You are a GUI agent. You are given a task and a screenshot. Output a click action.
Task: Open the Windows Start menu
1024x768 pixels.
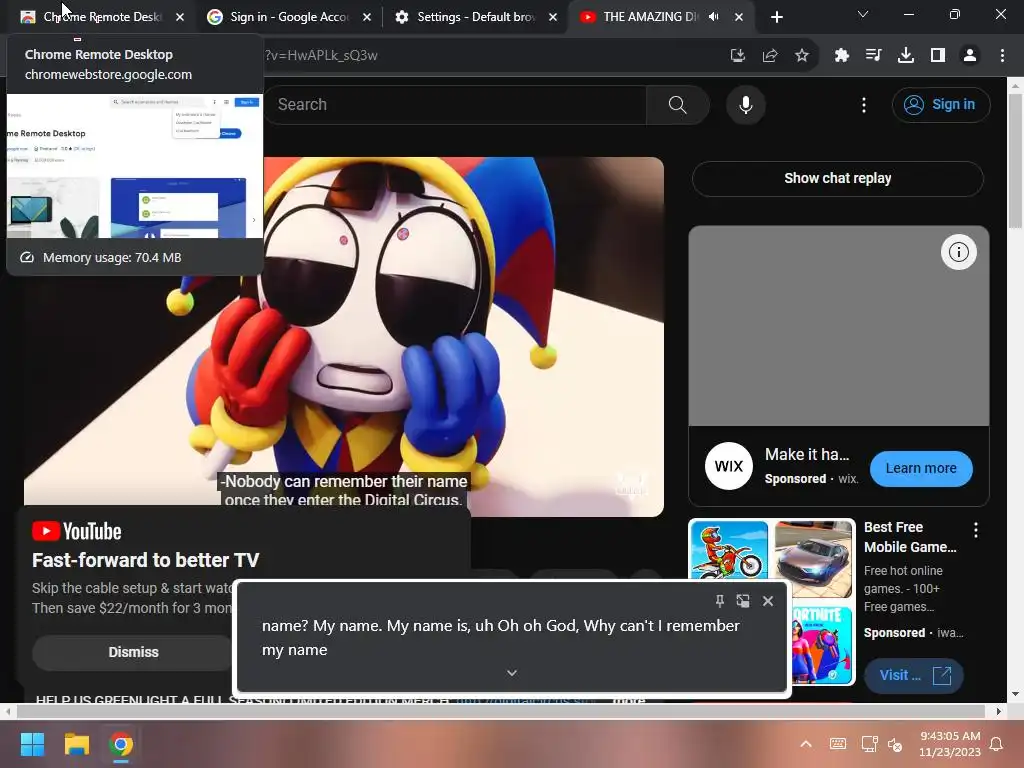[x=32, y=744]
